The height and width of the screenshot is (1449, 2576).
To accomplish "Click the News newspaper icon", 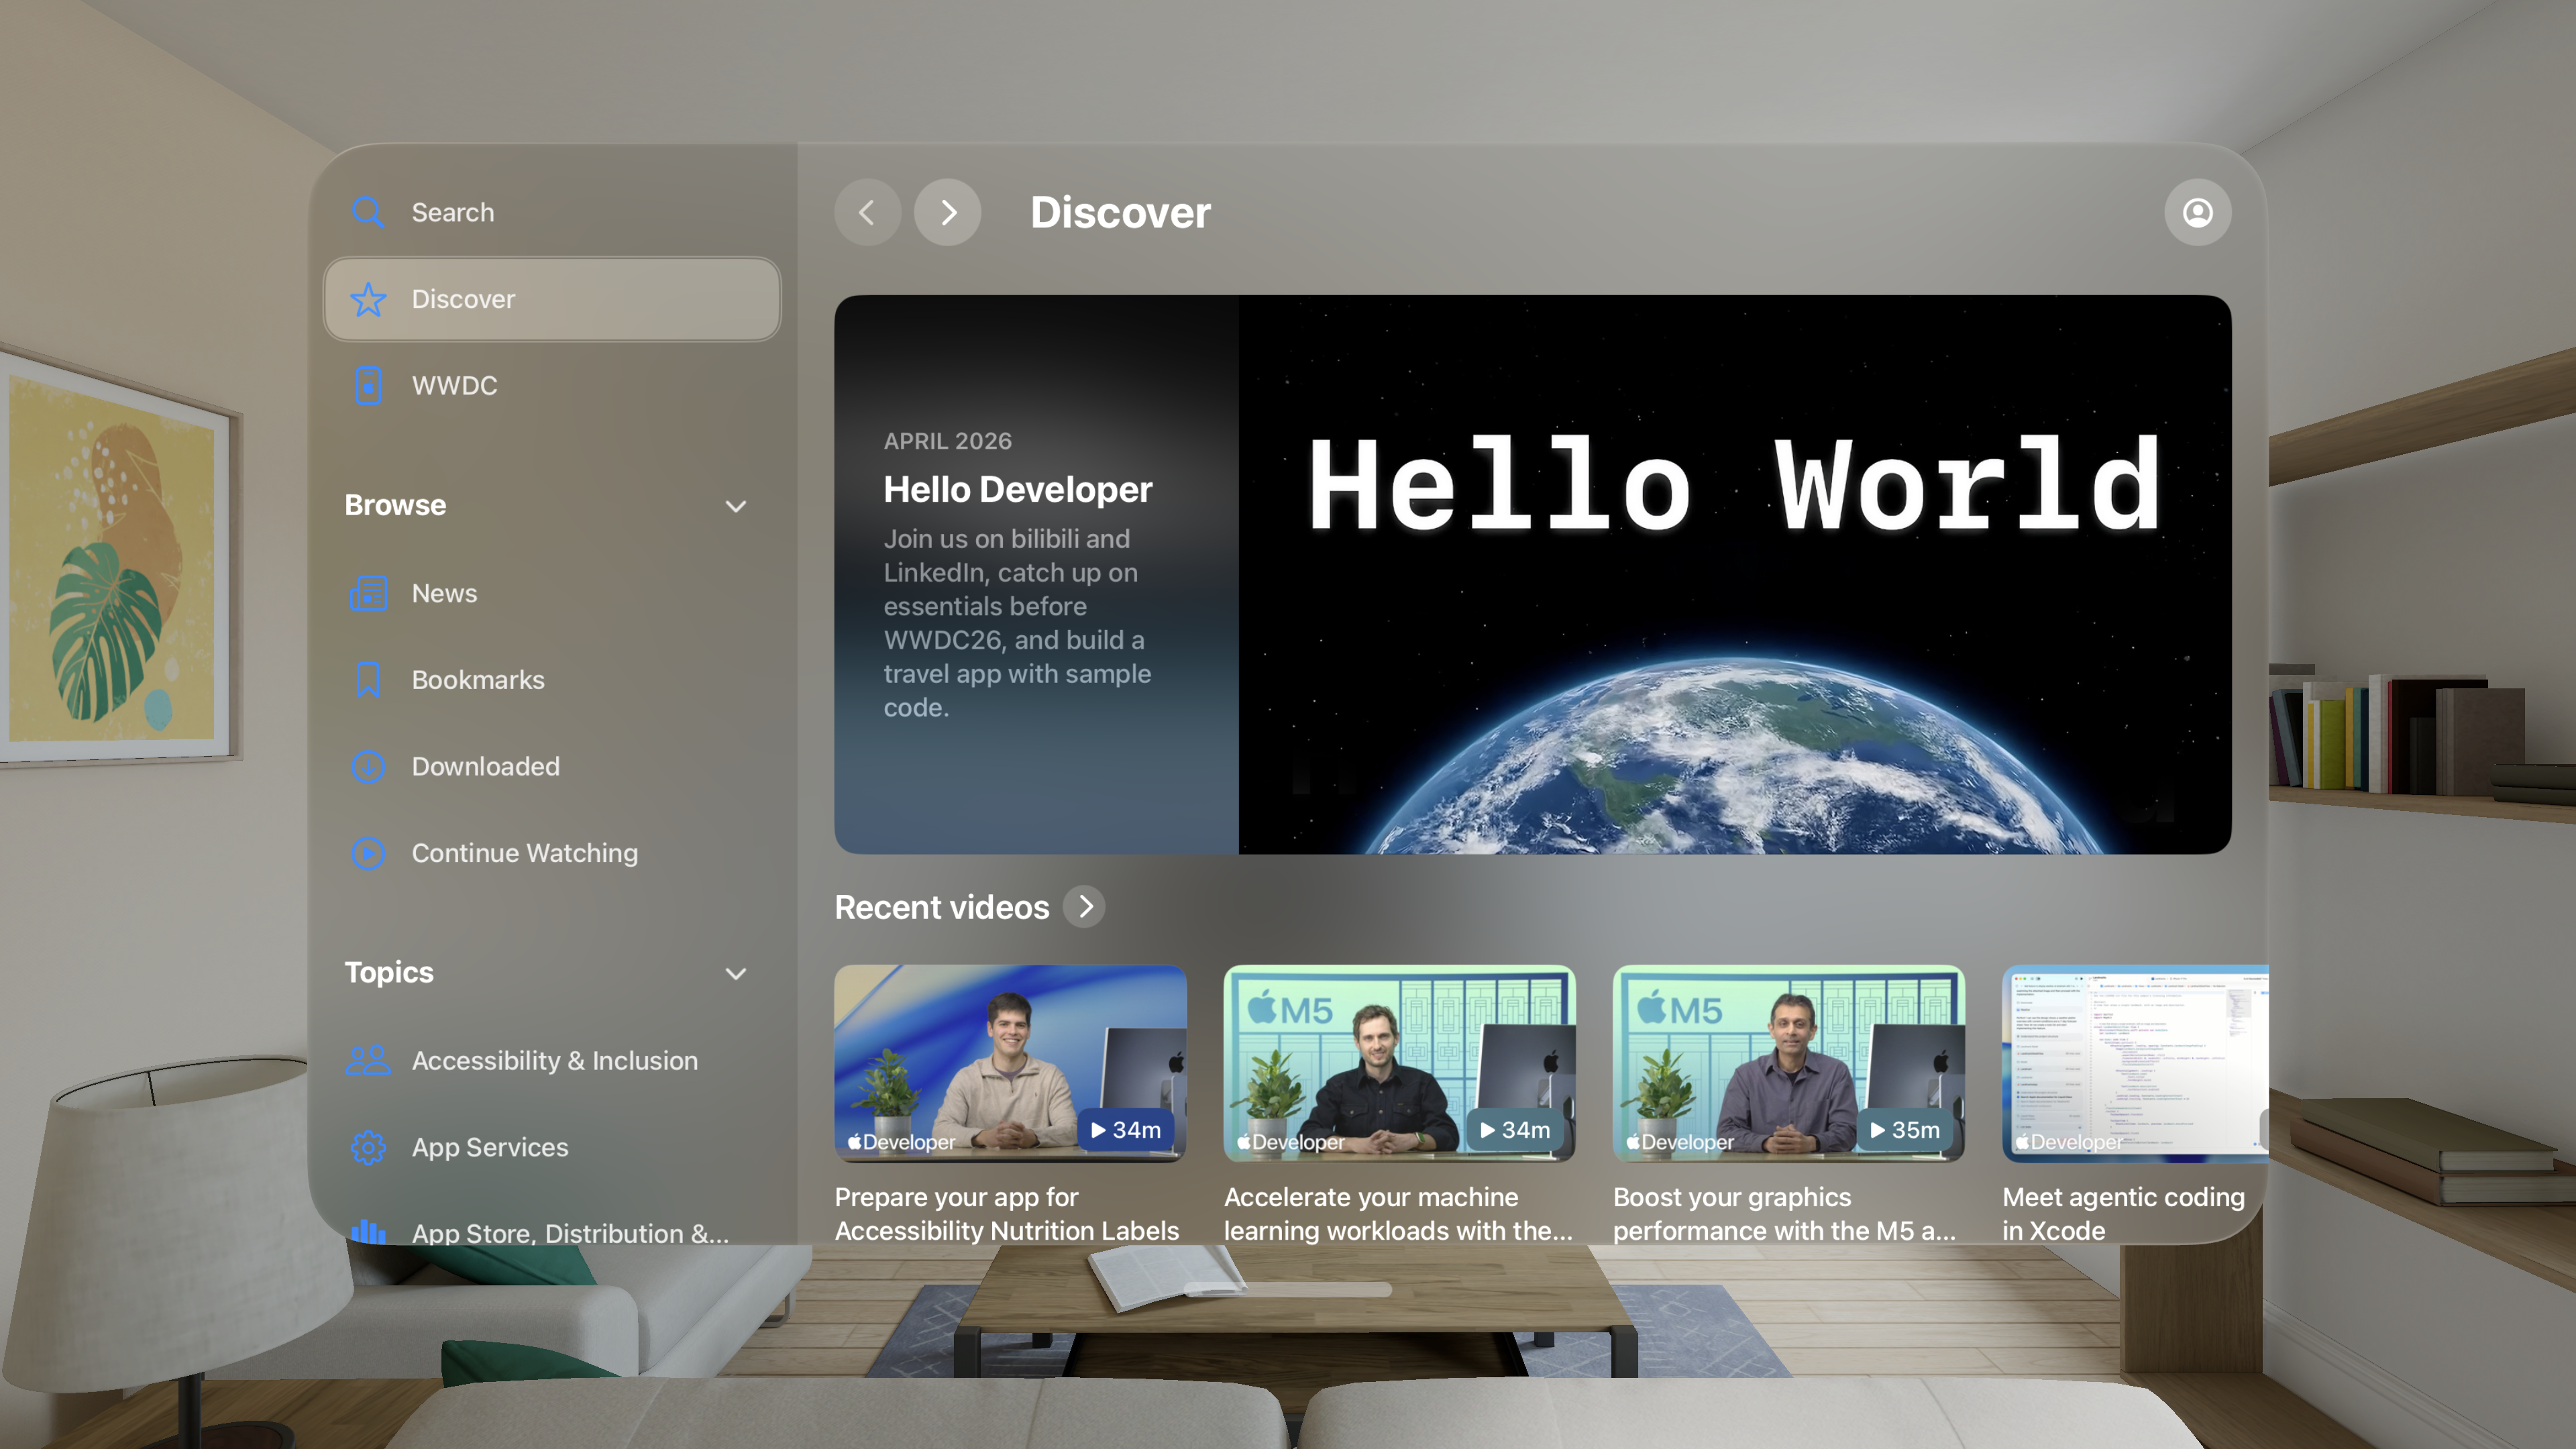I will point(368,593).
